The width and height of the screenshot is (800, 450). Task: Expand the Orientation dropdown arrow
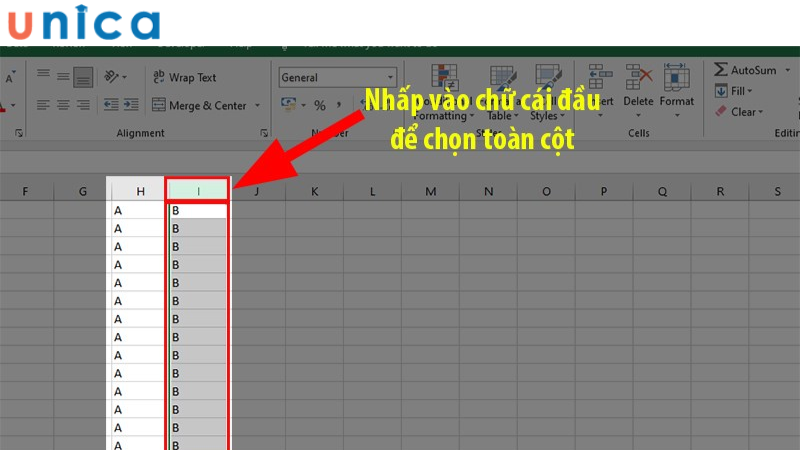[124, 78]
